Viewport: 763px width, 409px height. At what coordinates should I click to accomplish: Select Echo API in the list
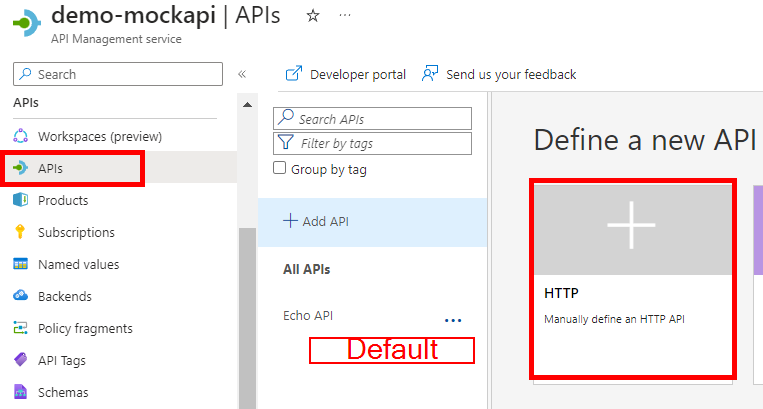308,316
